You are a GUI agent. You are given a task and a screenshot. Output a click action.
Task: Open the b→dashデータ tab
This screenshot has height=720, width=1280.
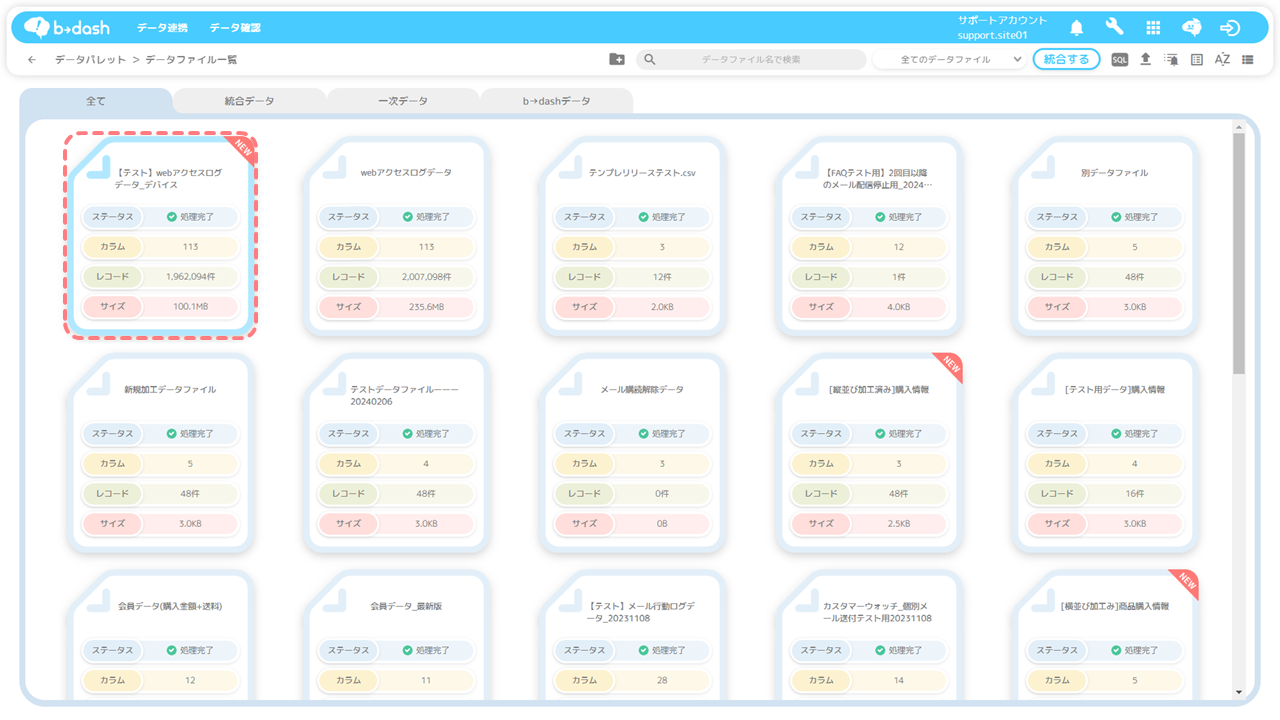click(557, 101)
